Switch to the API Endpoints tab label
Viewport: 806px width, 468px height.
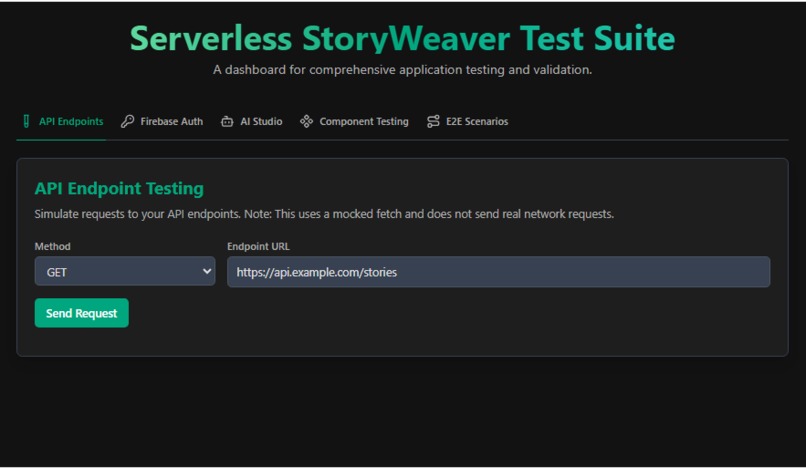[71, 121]
